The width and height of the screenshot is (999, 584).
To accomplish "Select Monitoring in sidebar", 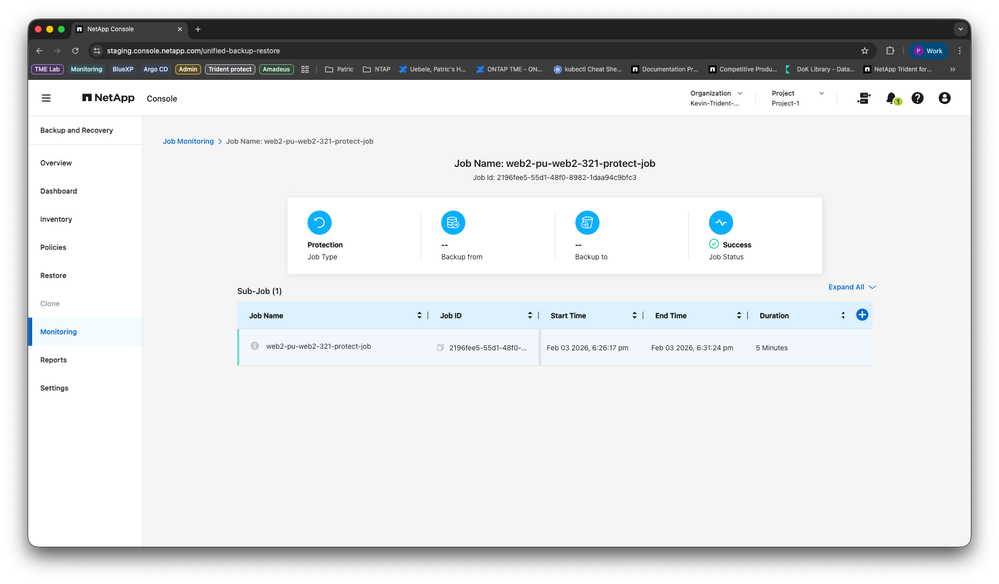I will (x=59, y=332).
